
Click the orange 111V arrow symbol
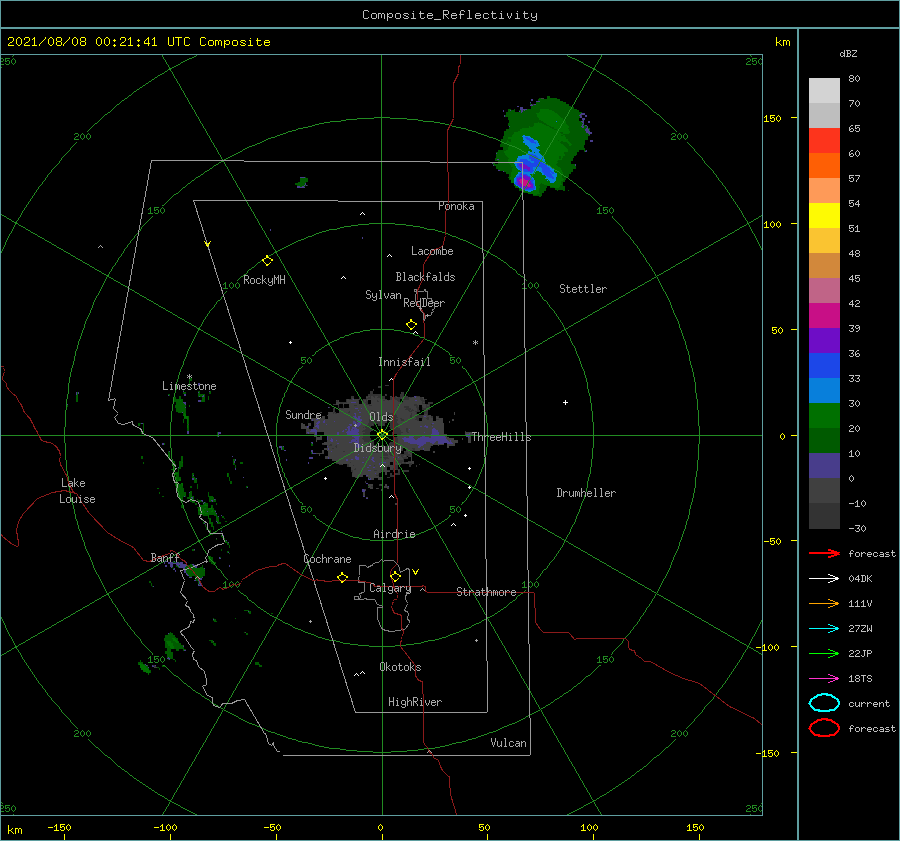pos(824,603)
